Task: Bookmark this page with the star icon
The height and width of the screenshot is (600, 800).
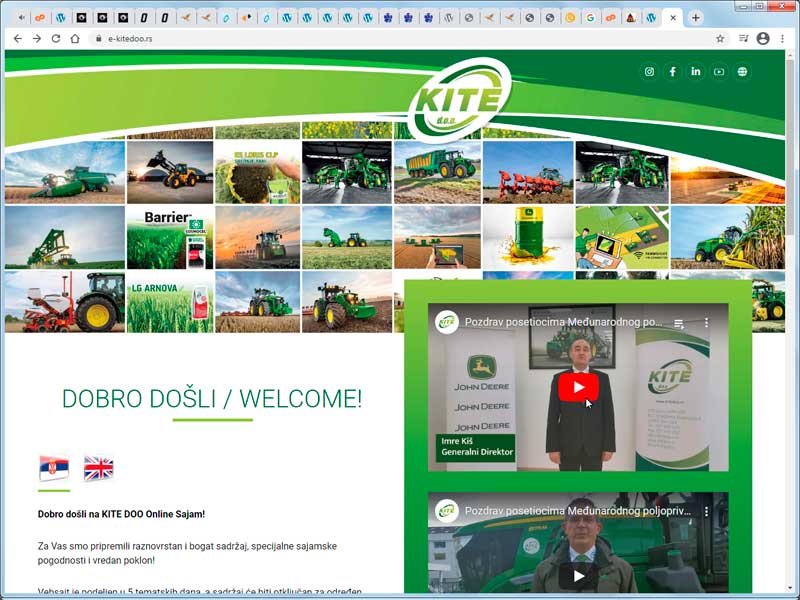Action: coord(720,38)
